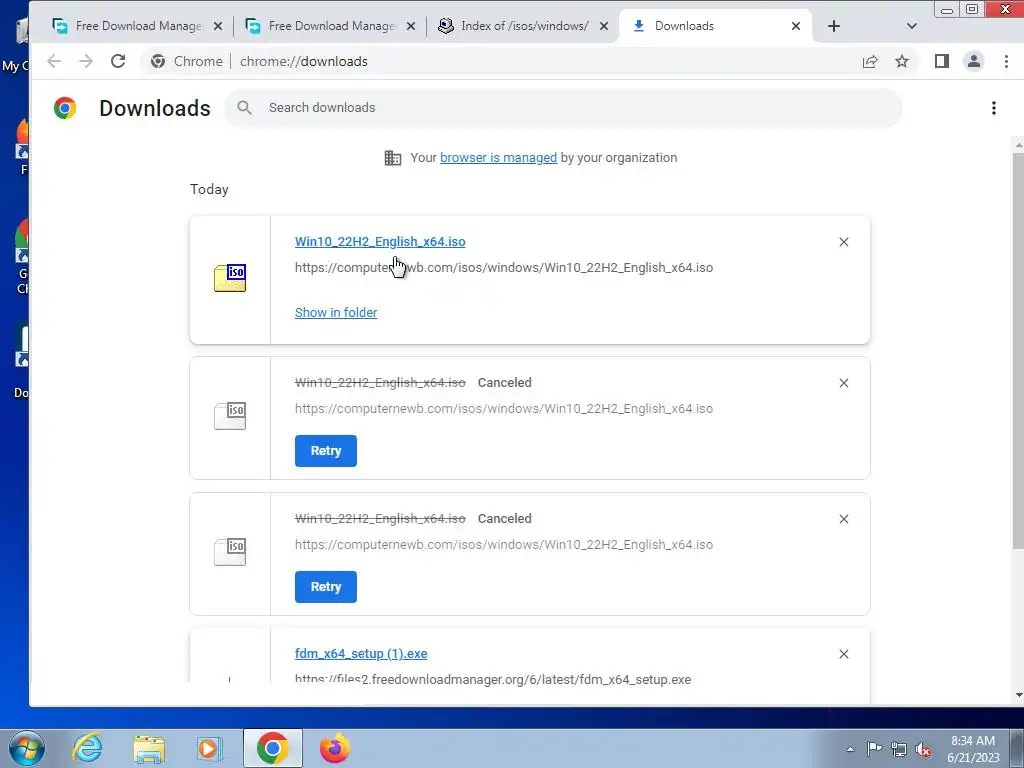The width and height of the screenshot is (1024, 768).
Task: Close the Downloads tab
Action: 796,26
